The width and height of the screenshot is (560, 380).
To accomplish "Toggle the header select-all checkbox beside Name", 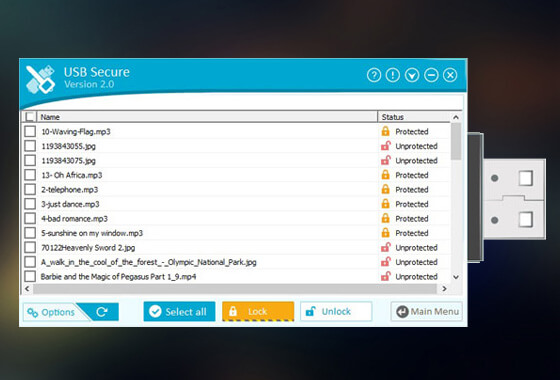I will click(x=30, y=117).
